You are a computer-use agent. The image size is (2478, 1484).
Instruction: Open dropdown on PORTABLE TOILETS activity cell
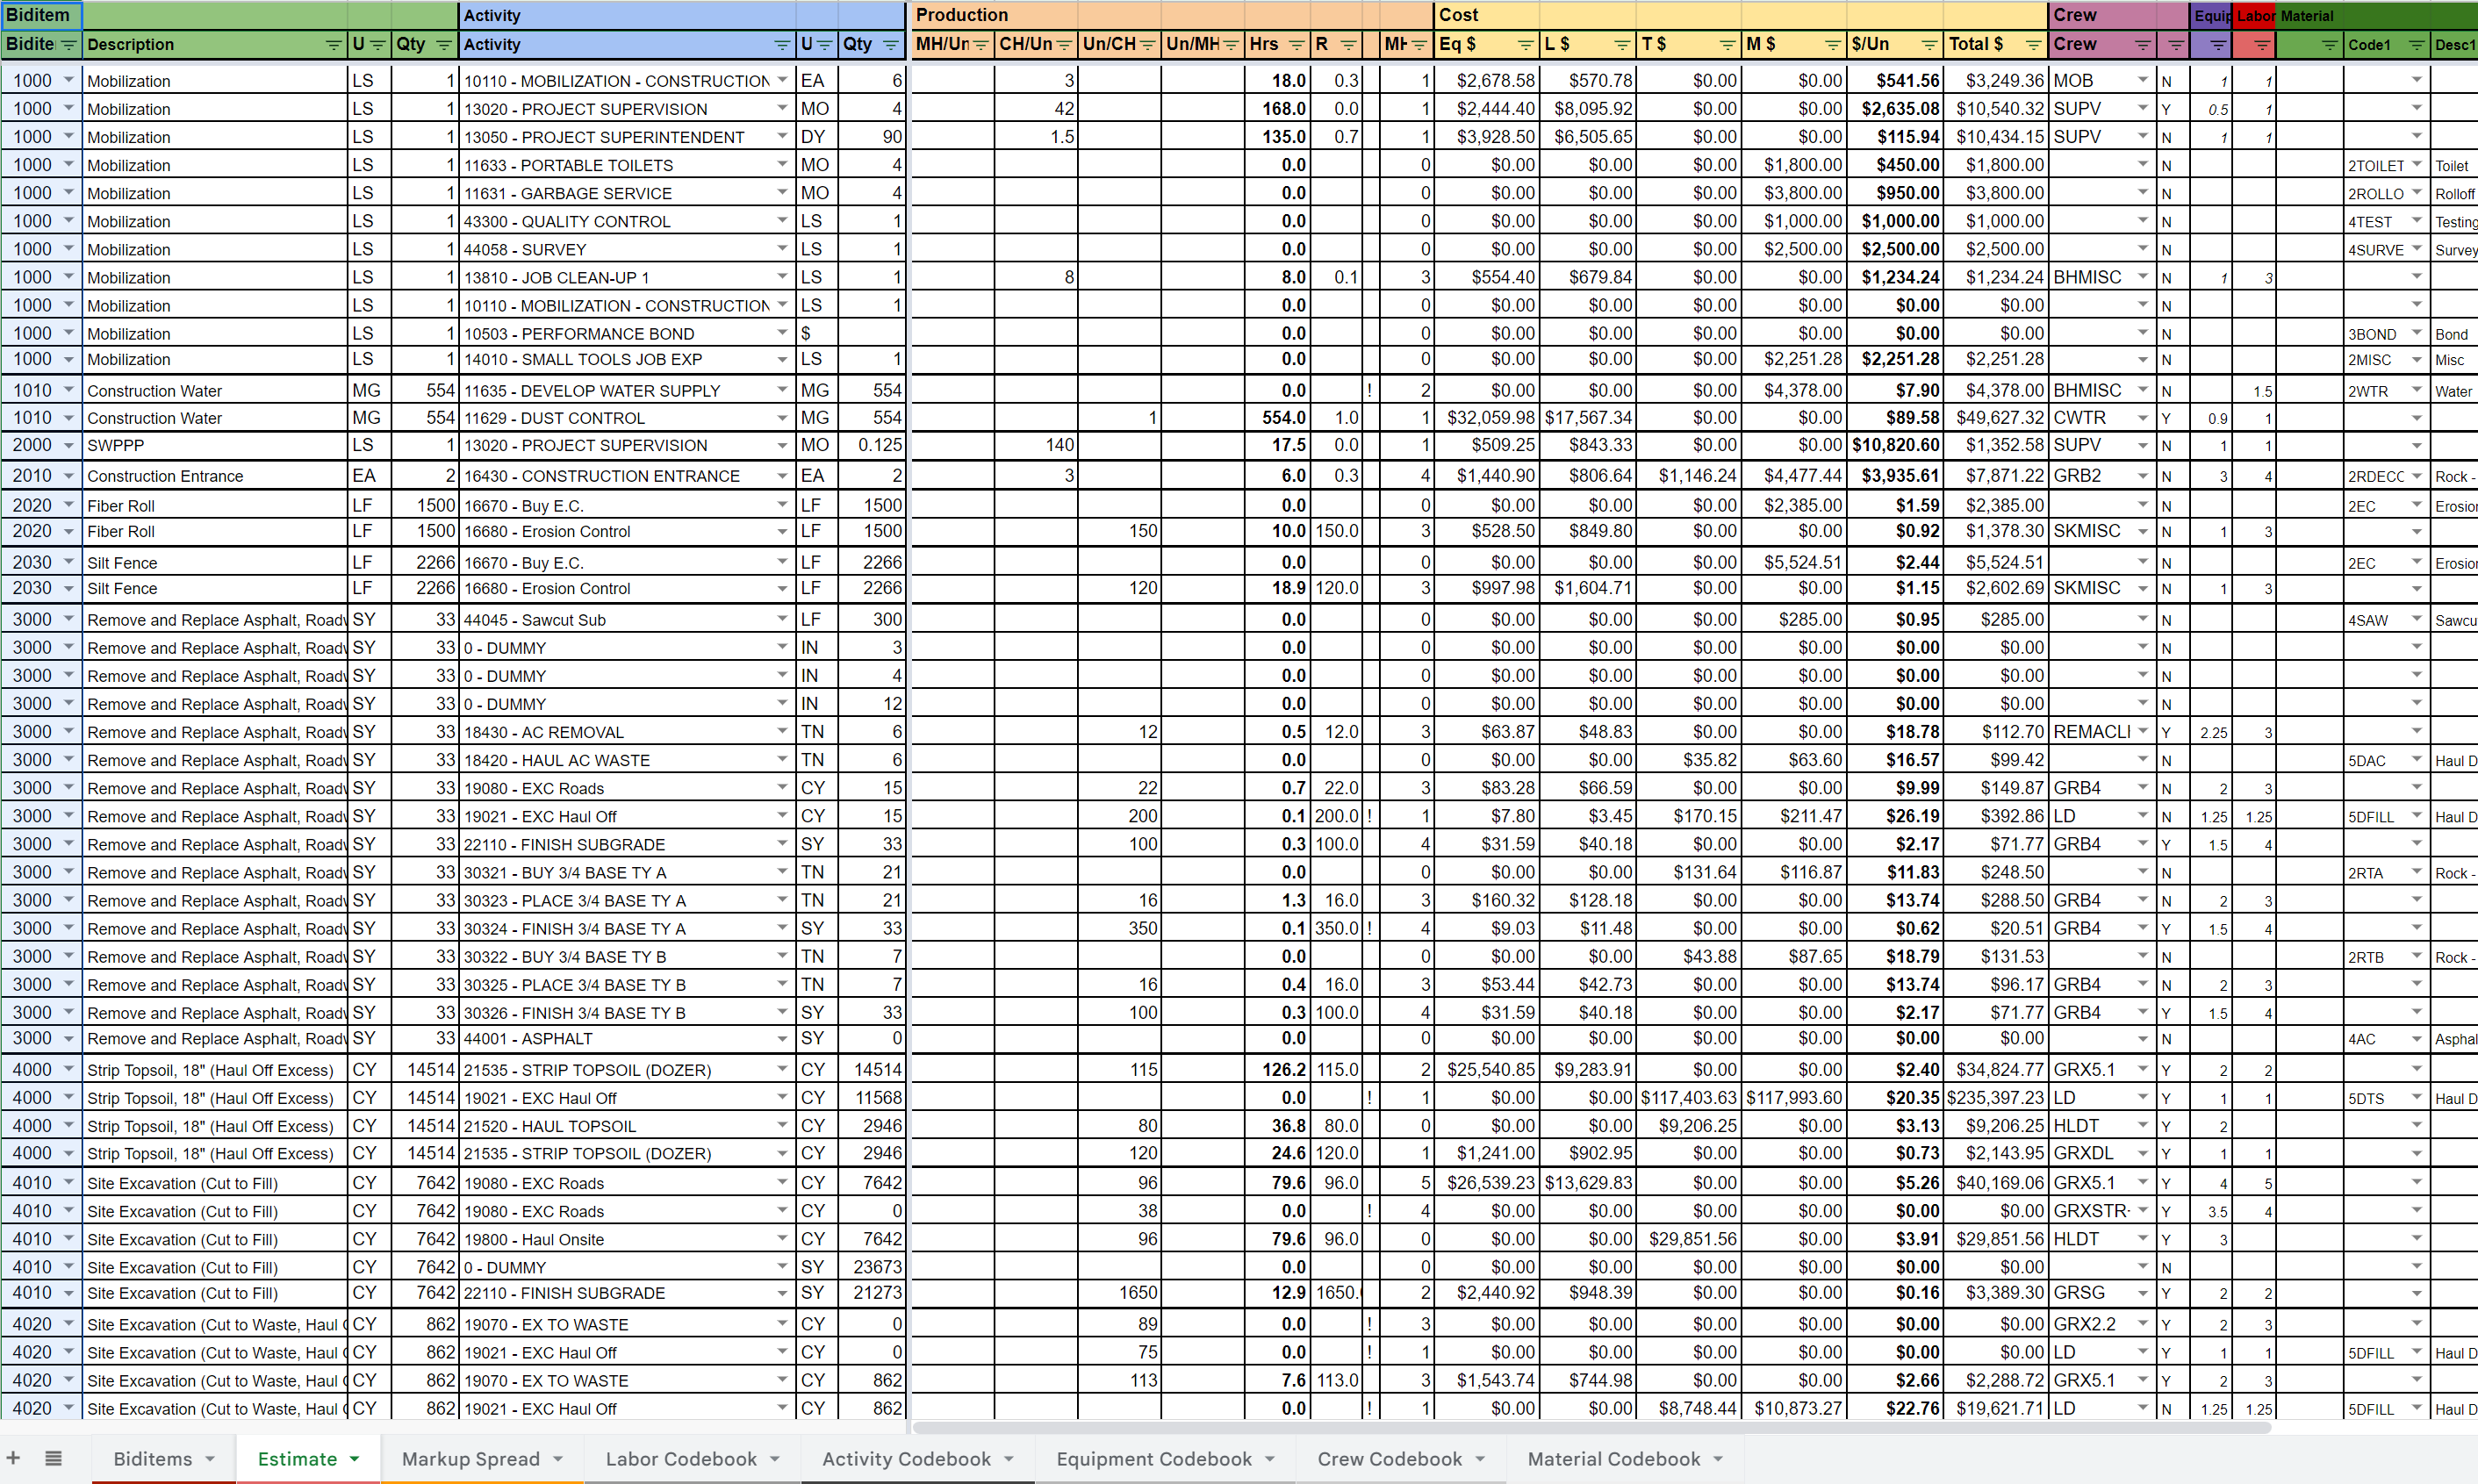point(782,165)
